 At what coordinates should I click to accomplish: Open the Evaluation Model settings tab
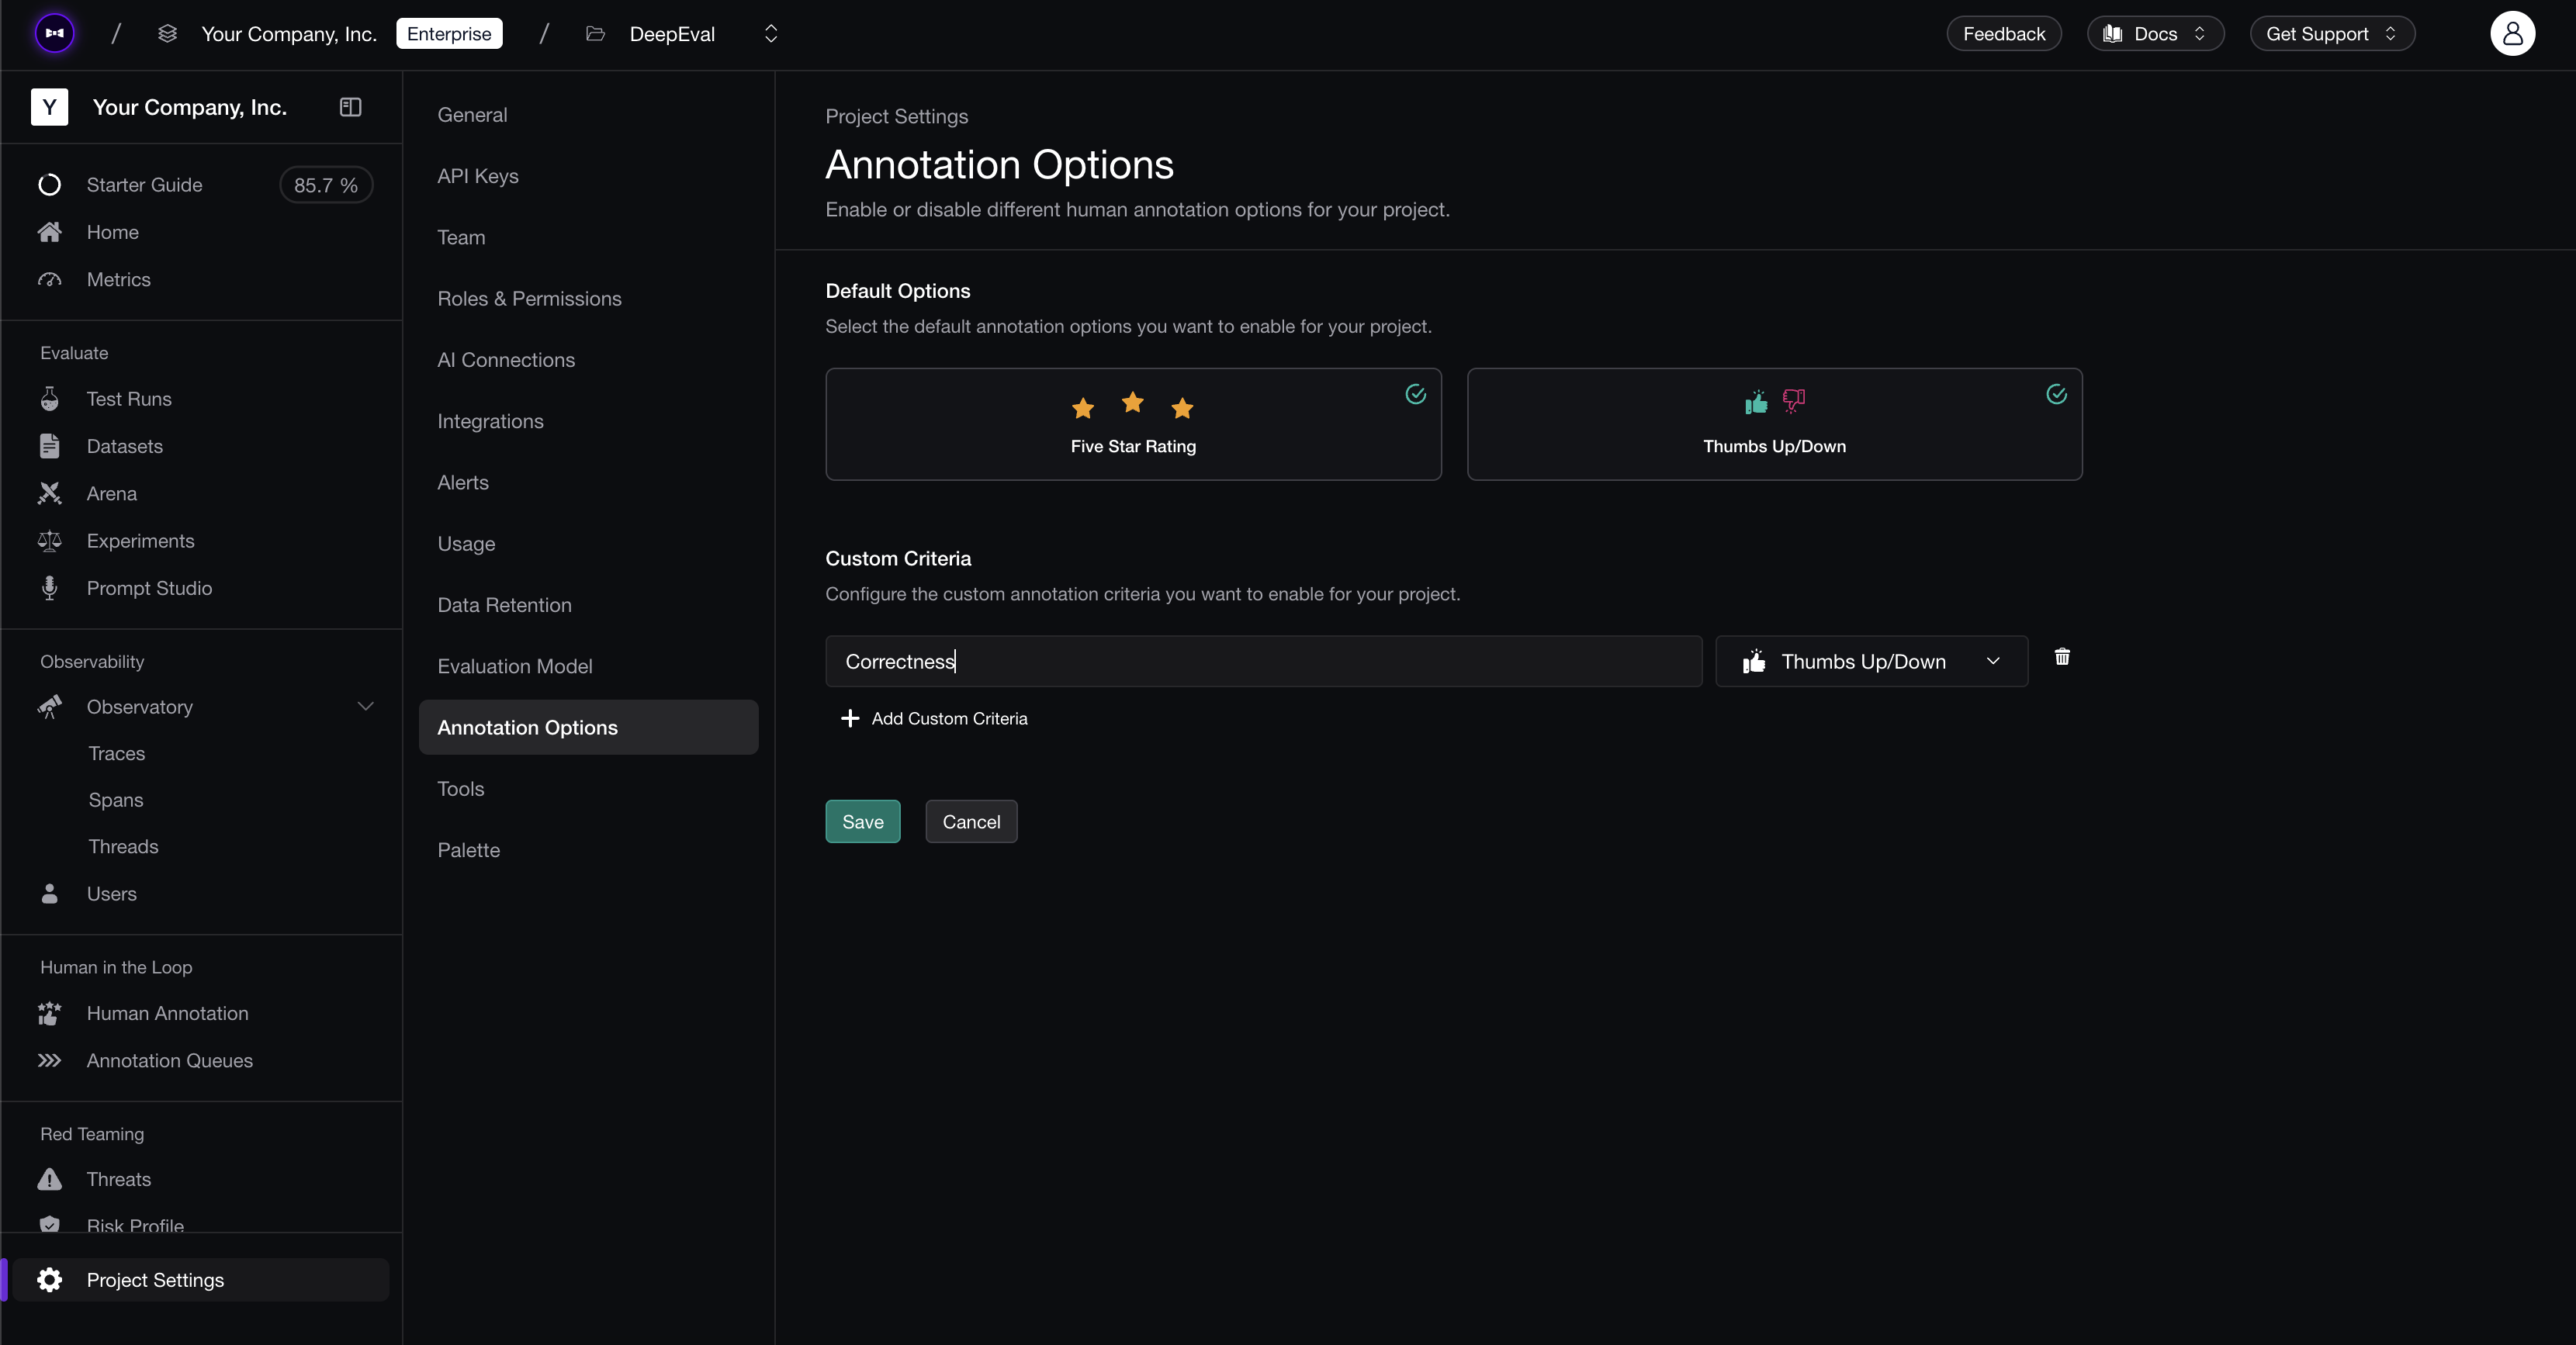514,666
